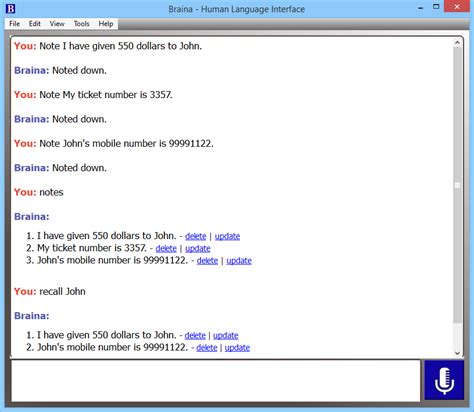Maximize the Braina window
The width and height of the screenshot is (474, 412).
(436, 7)
